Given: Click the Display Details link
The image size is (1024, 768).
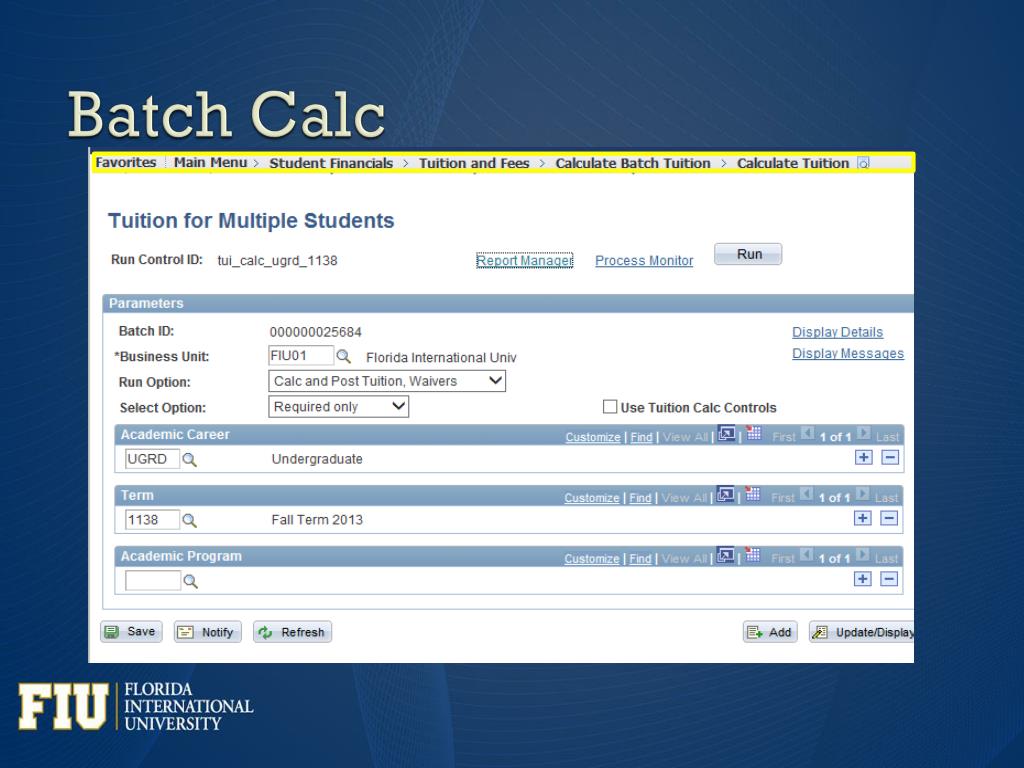Looking at the screenshot, I should click(x=837, y=332).
